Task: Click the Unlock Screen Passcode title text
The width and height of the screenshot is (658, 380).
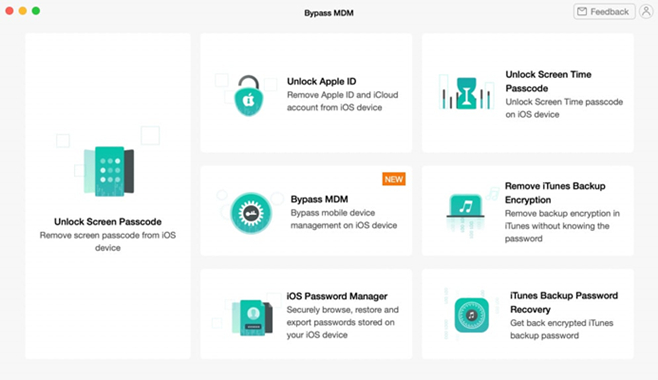Action: (x=108, y=221)
